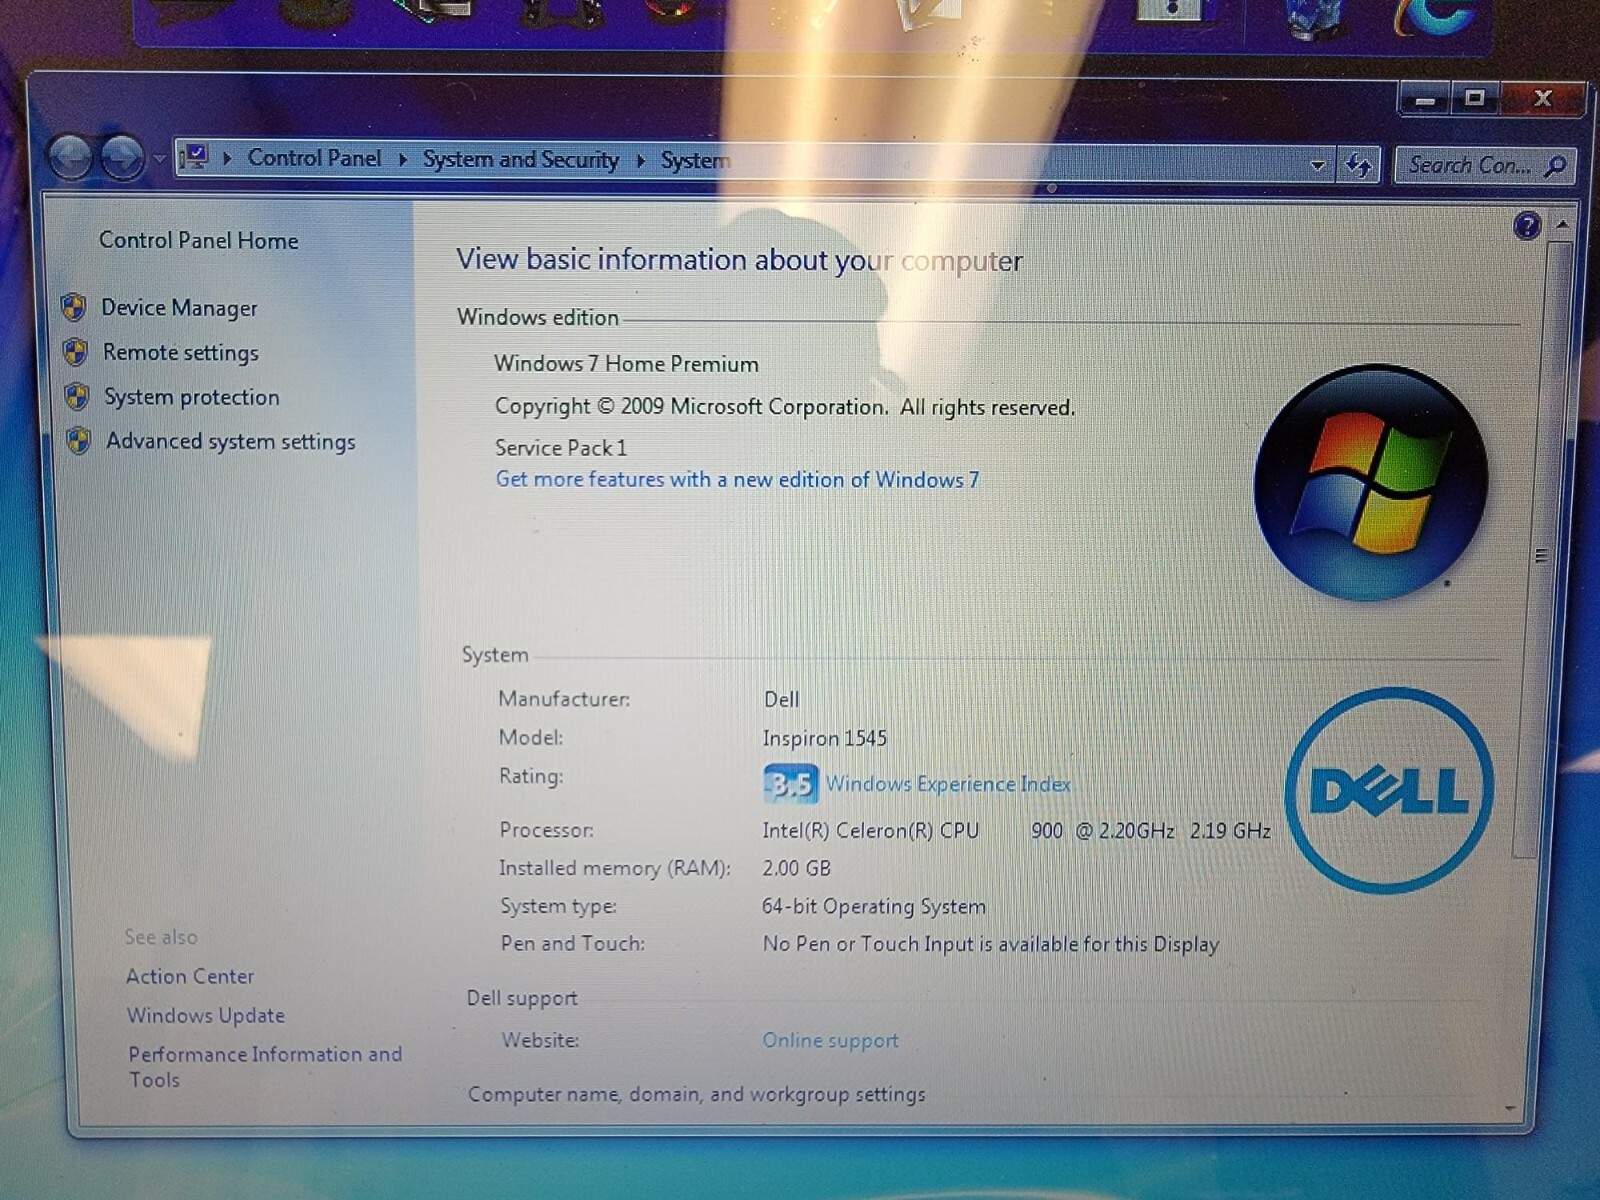Screen dimensions: 1600x1200
Task: Click the 3.5 rating score badge
Action: [x=790, y=784]
